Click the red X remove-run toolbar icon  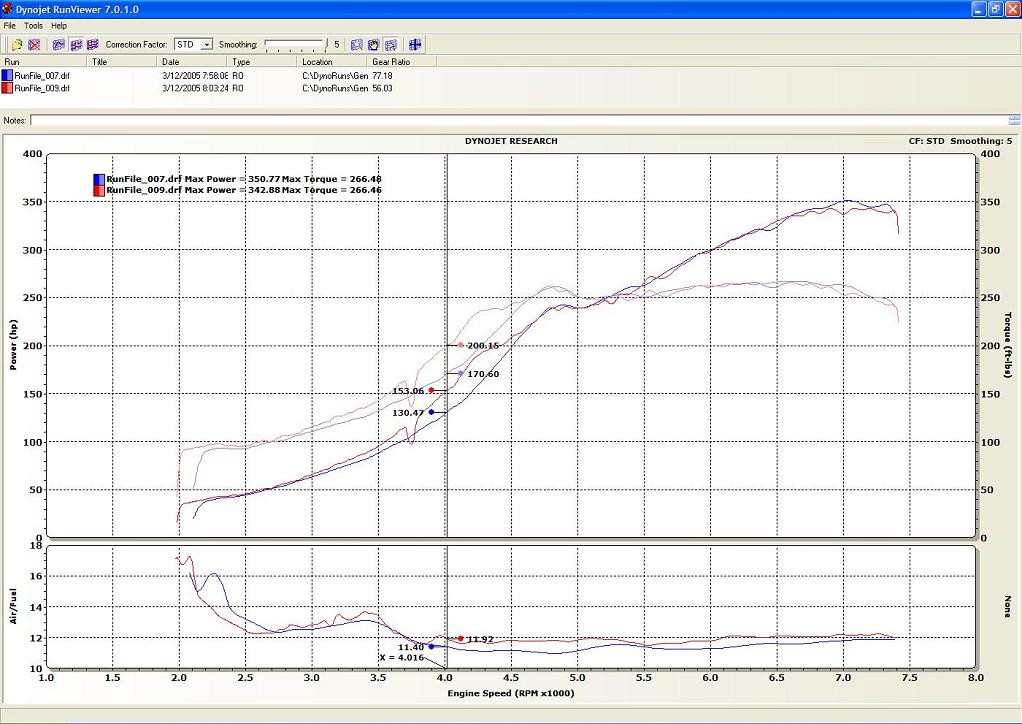pos(34,45)
